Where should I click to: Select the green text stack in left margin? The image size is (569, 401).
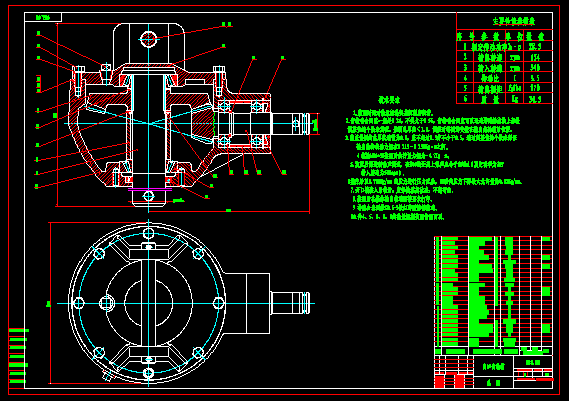(x=18, y=356)
